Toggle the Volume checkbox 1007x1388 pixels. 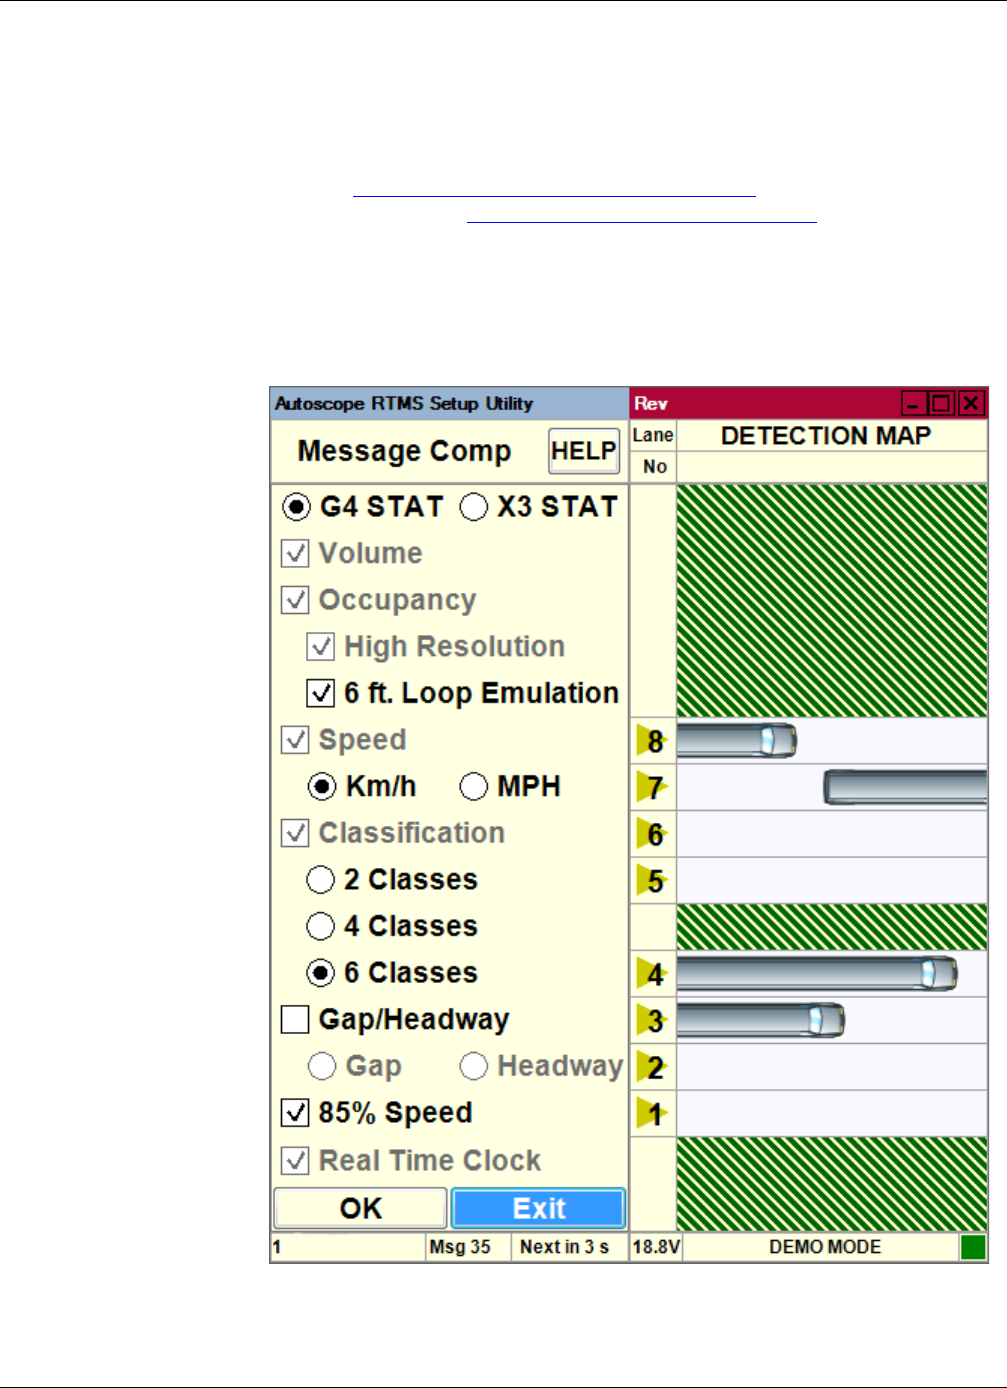[x=295, y=553]
